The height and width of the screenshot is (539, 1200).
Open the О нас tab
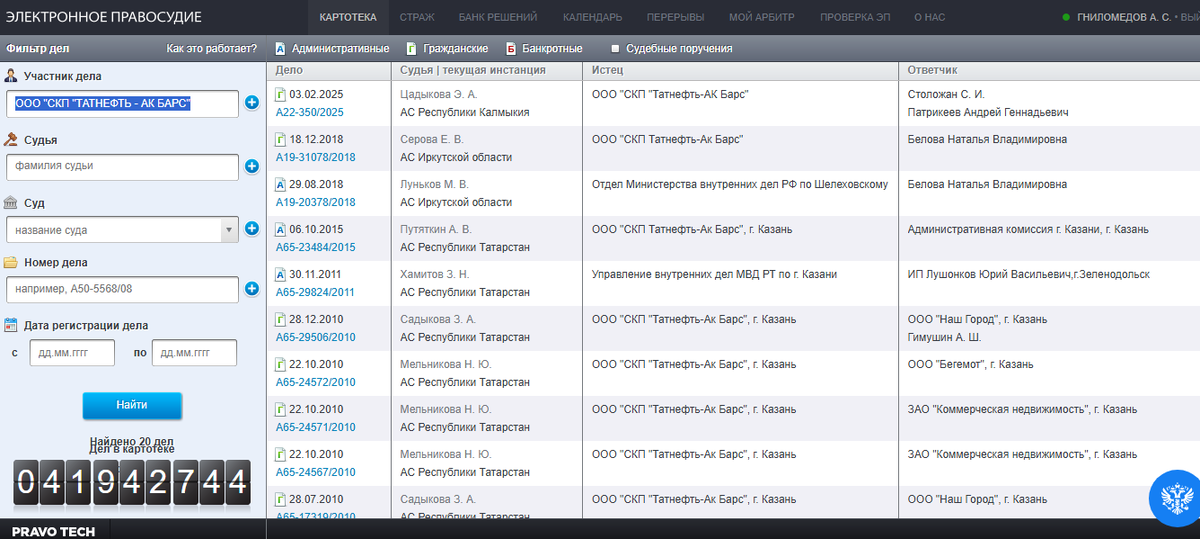pos(930,17)
